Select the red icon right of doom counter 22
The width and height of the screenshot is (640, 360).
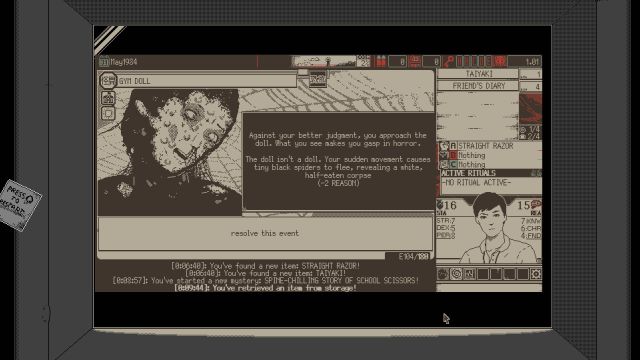(380, 62)
